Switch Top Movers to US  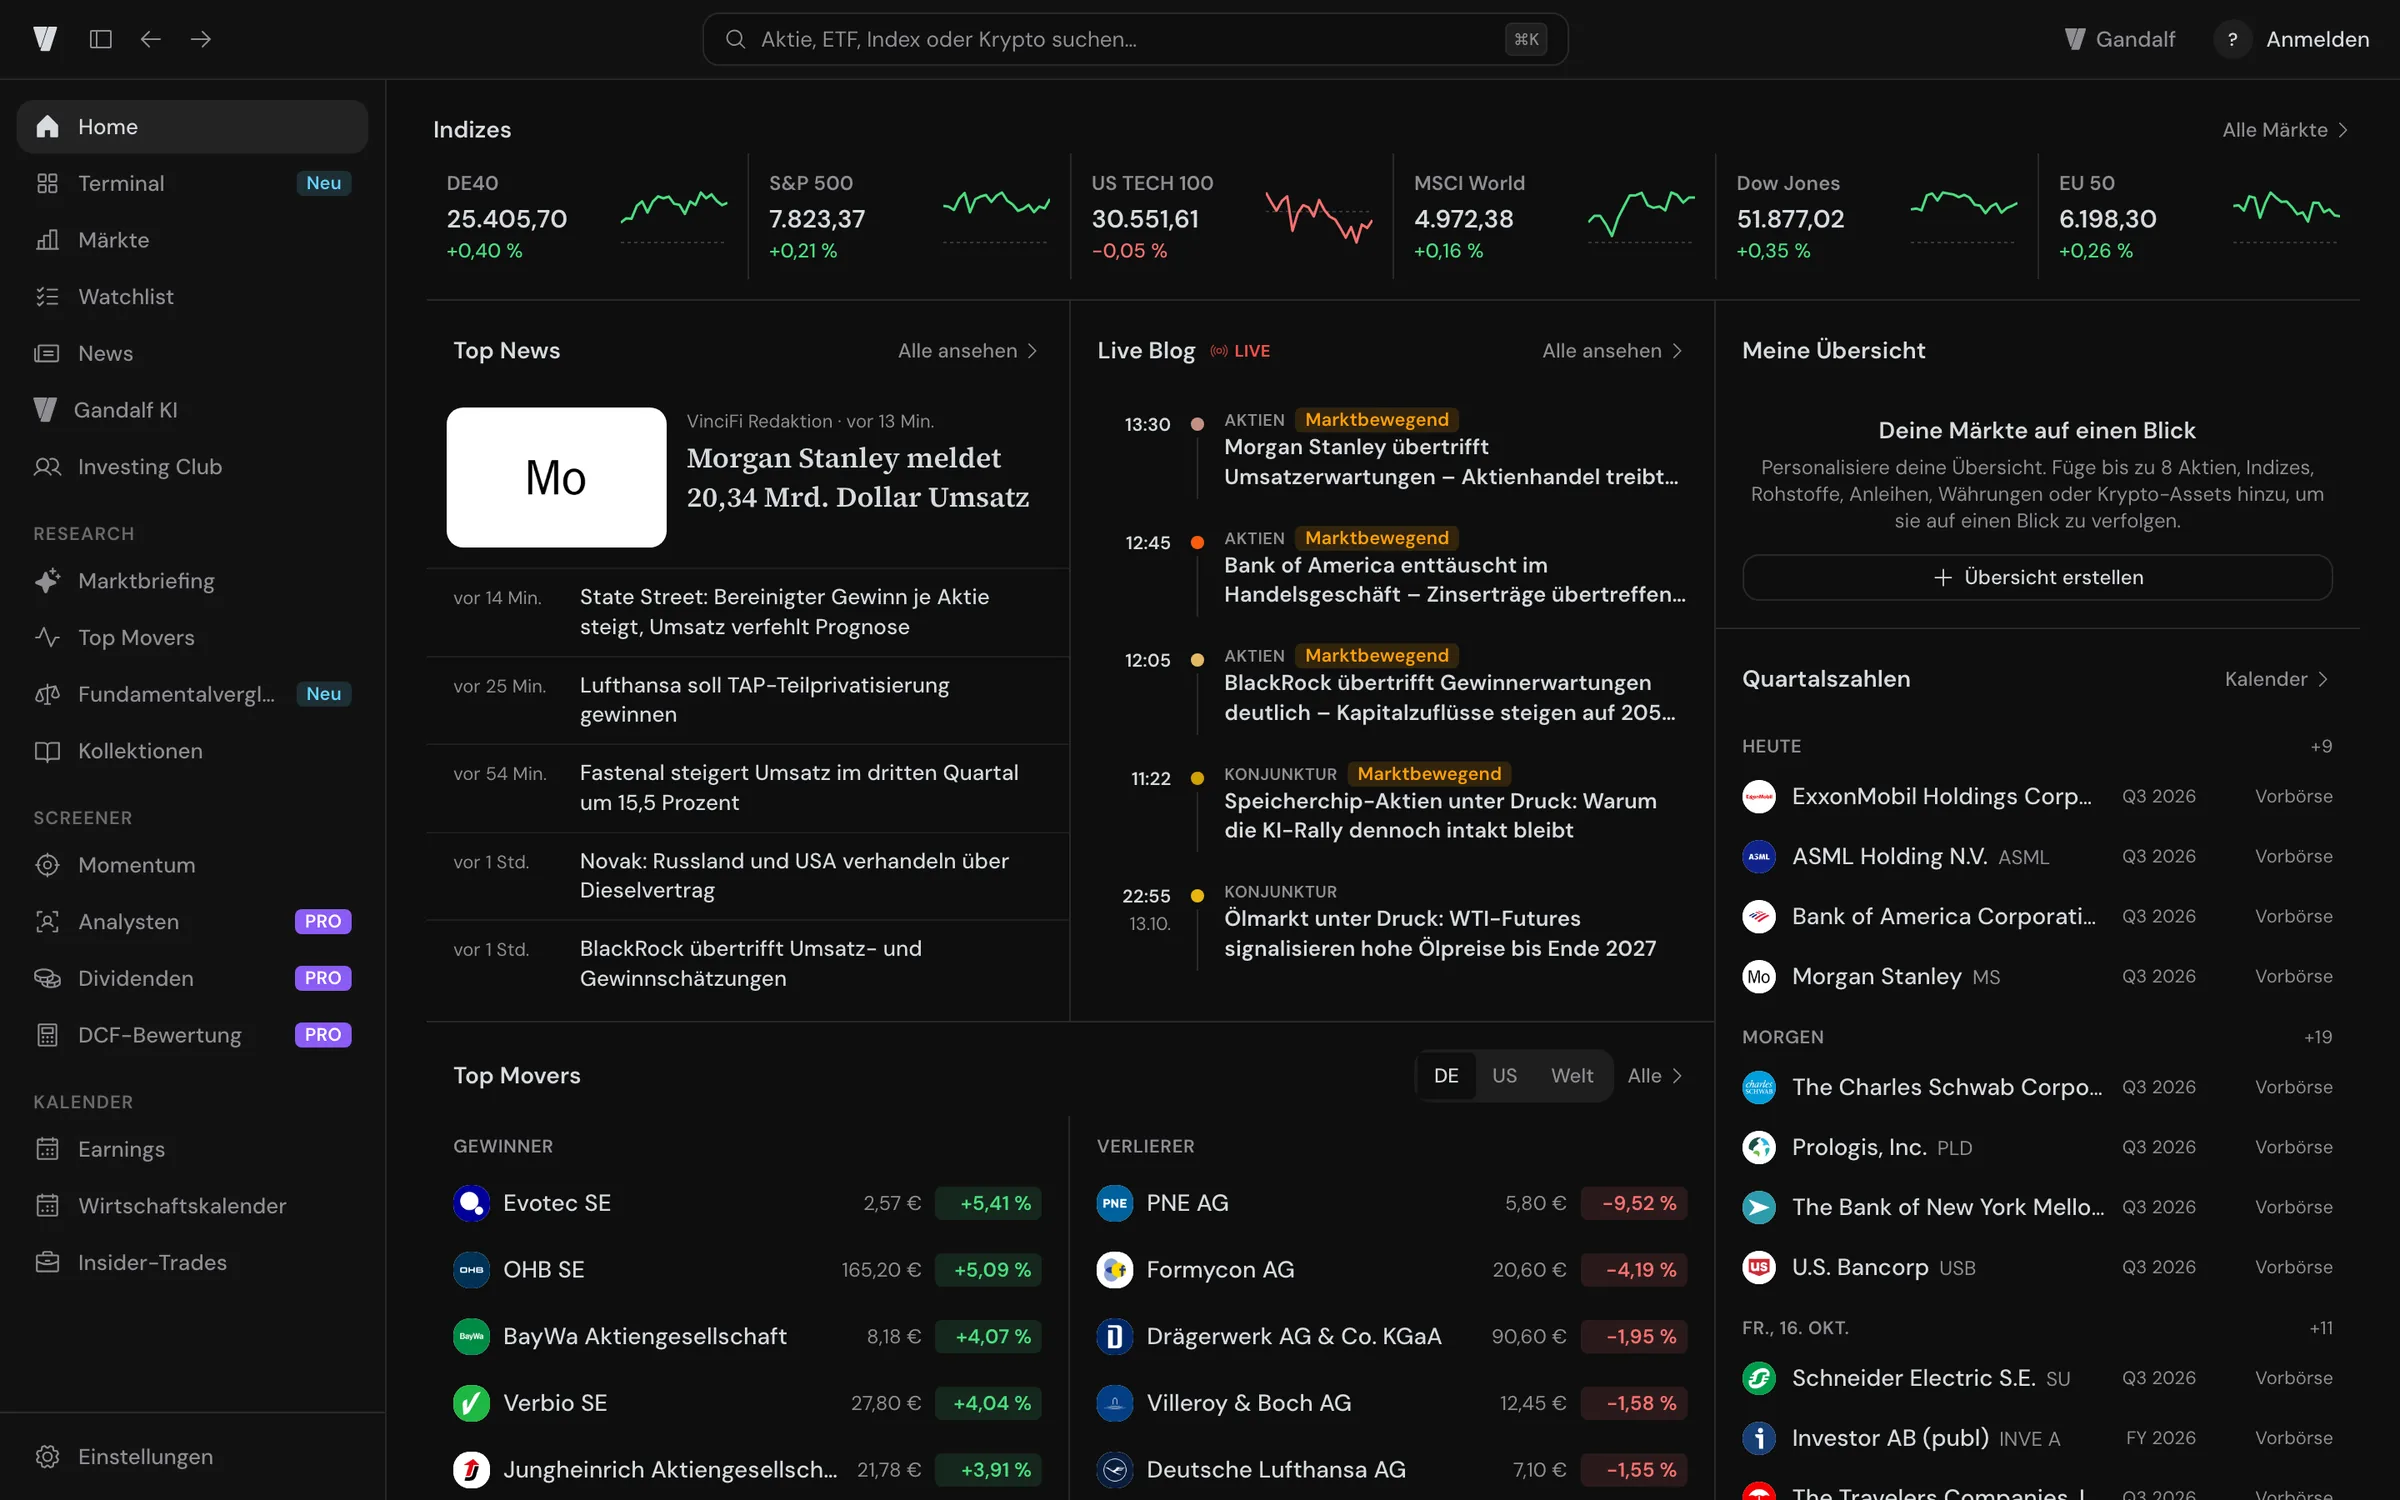1504,1076
